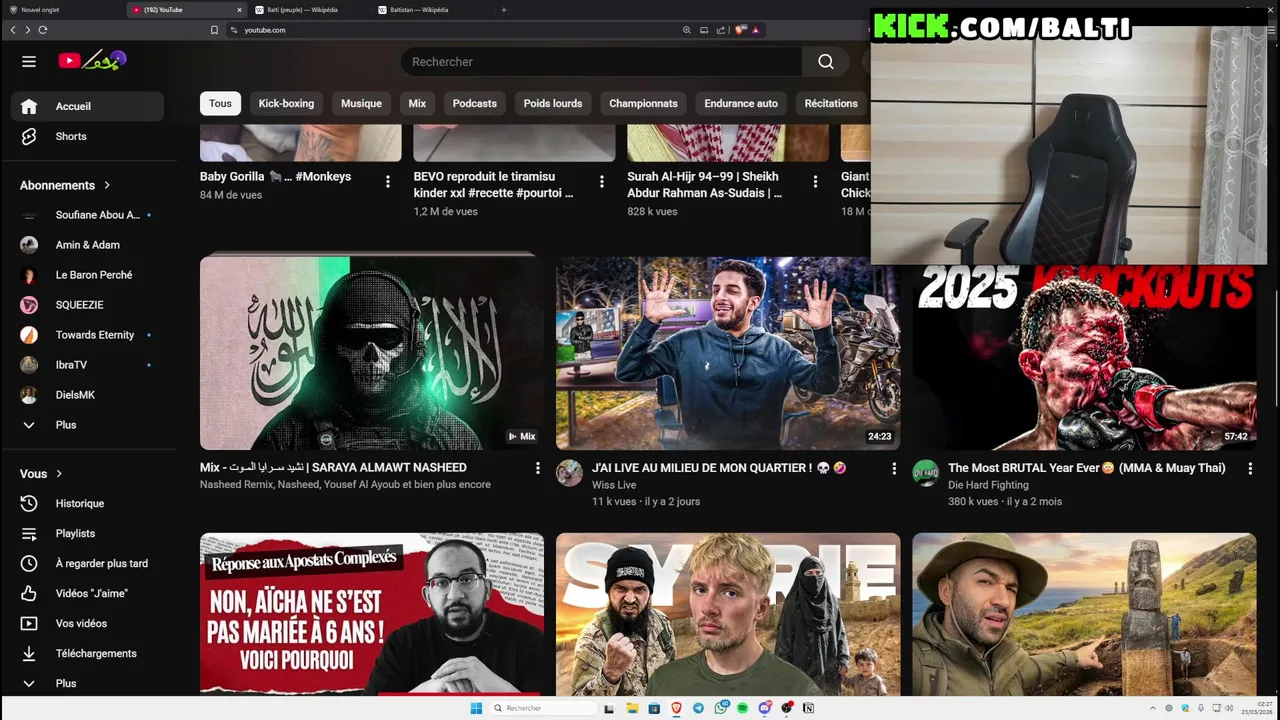The image size is (1280, 720).
Task: Open SQUEEZIE subscription channel
Action: pos(87,305)
